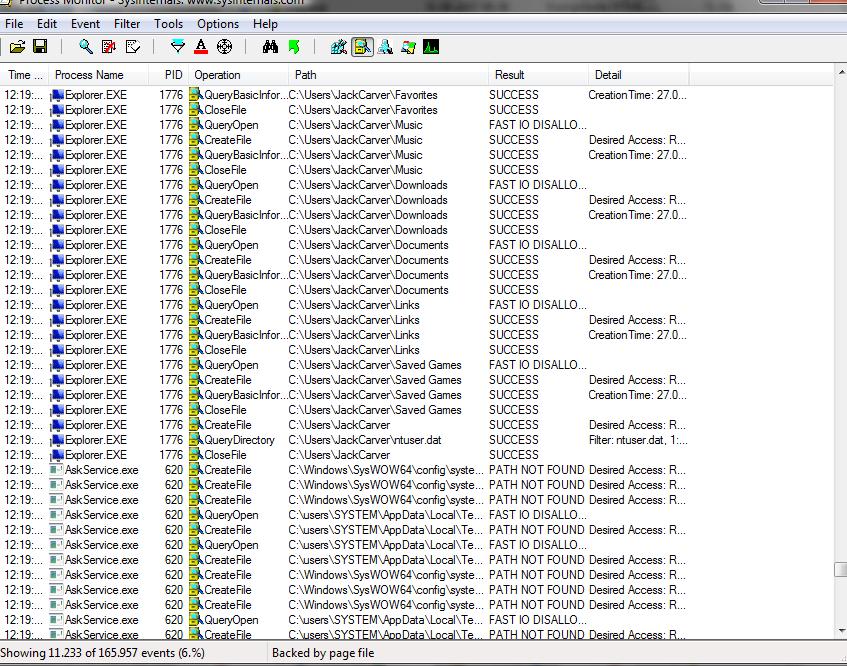
Task: Open Find with the binoculars icon
Action: click(x=270, y=47)
